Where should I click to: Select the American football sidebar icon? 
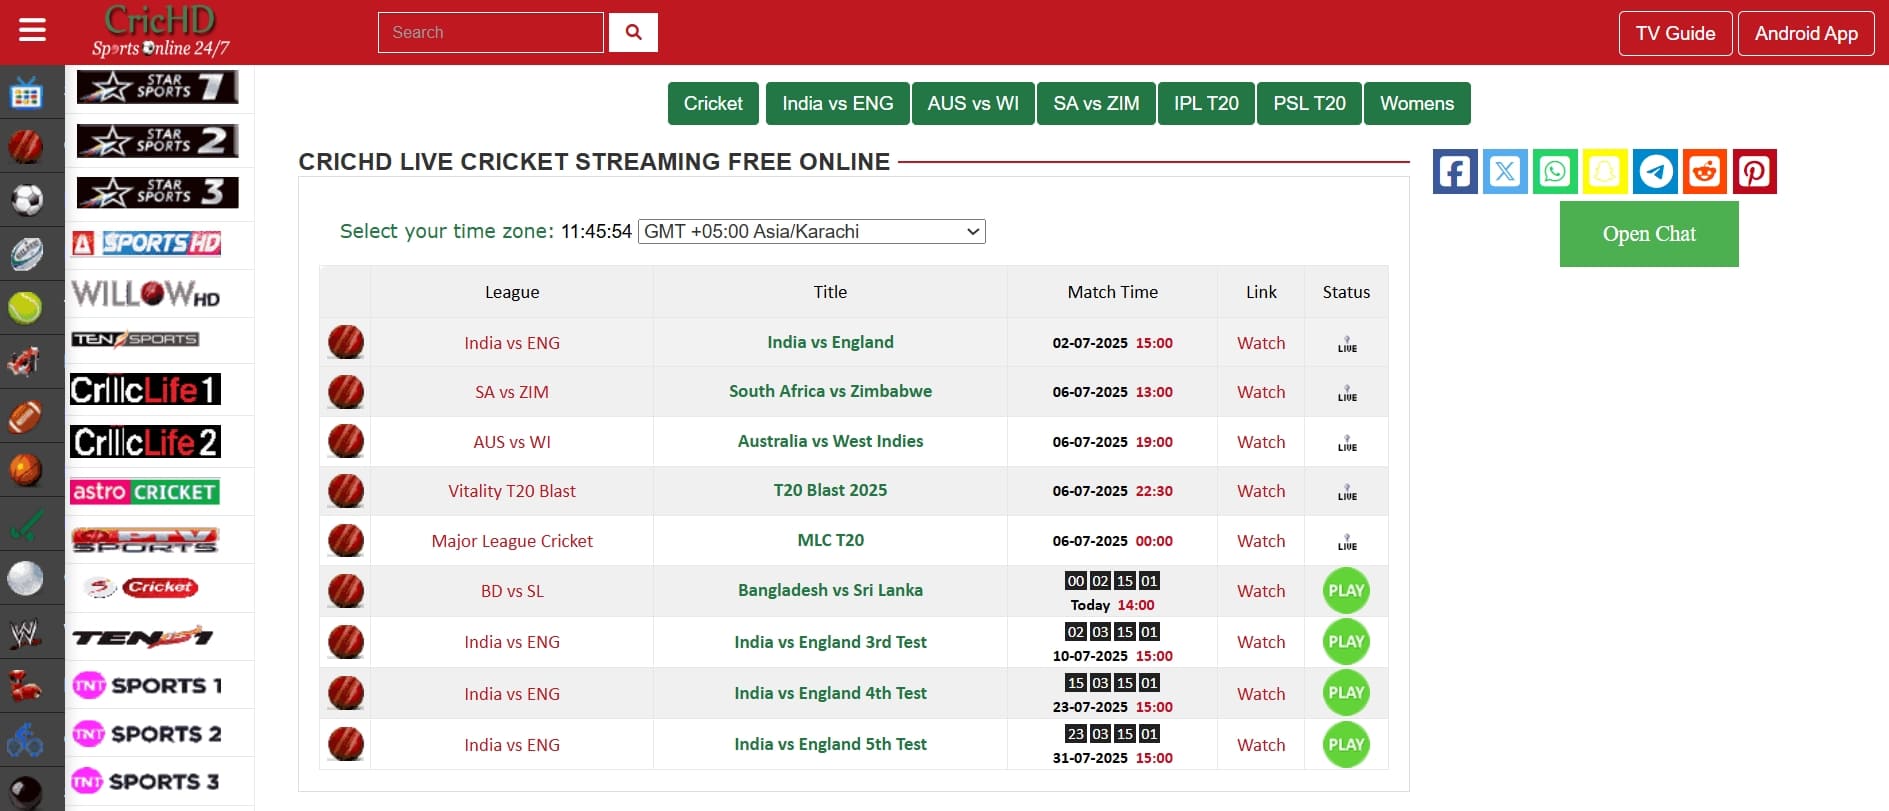26,416
